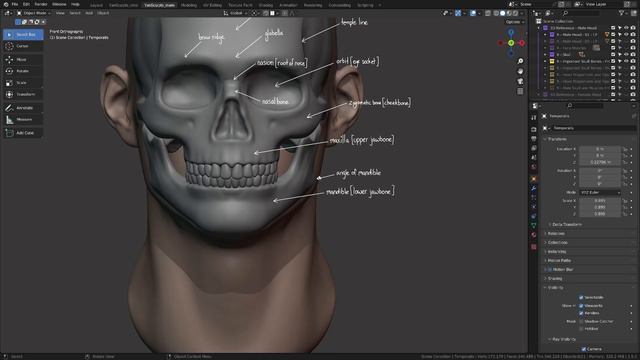Toggle Show In Viewports checkbox
The image size is (640, 360).
[x=581, y=306]
